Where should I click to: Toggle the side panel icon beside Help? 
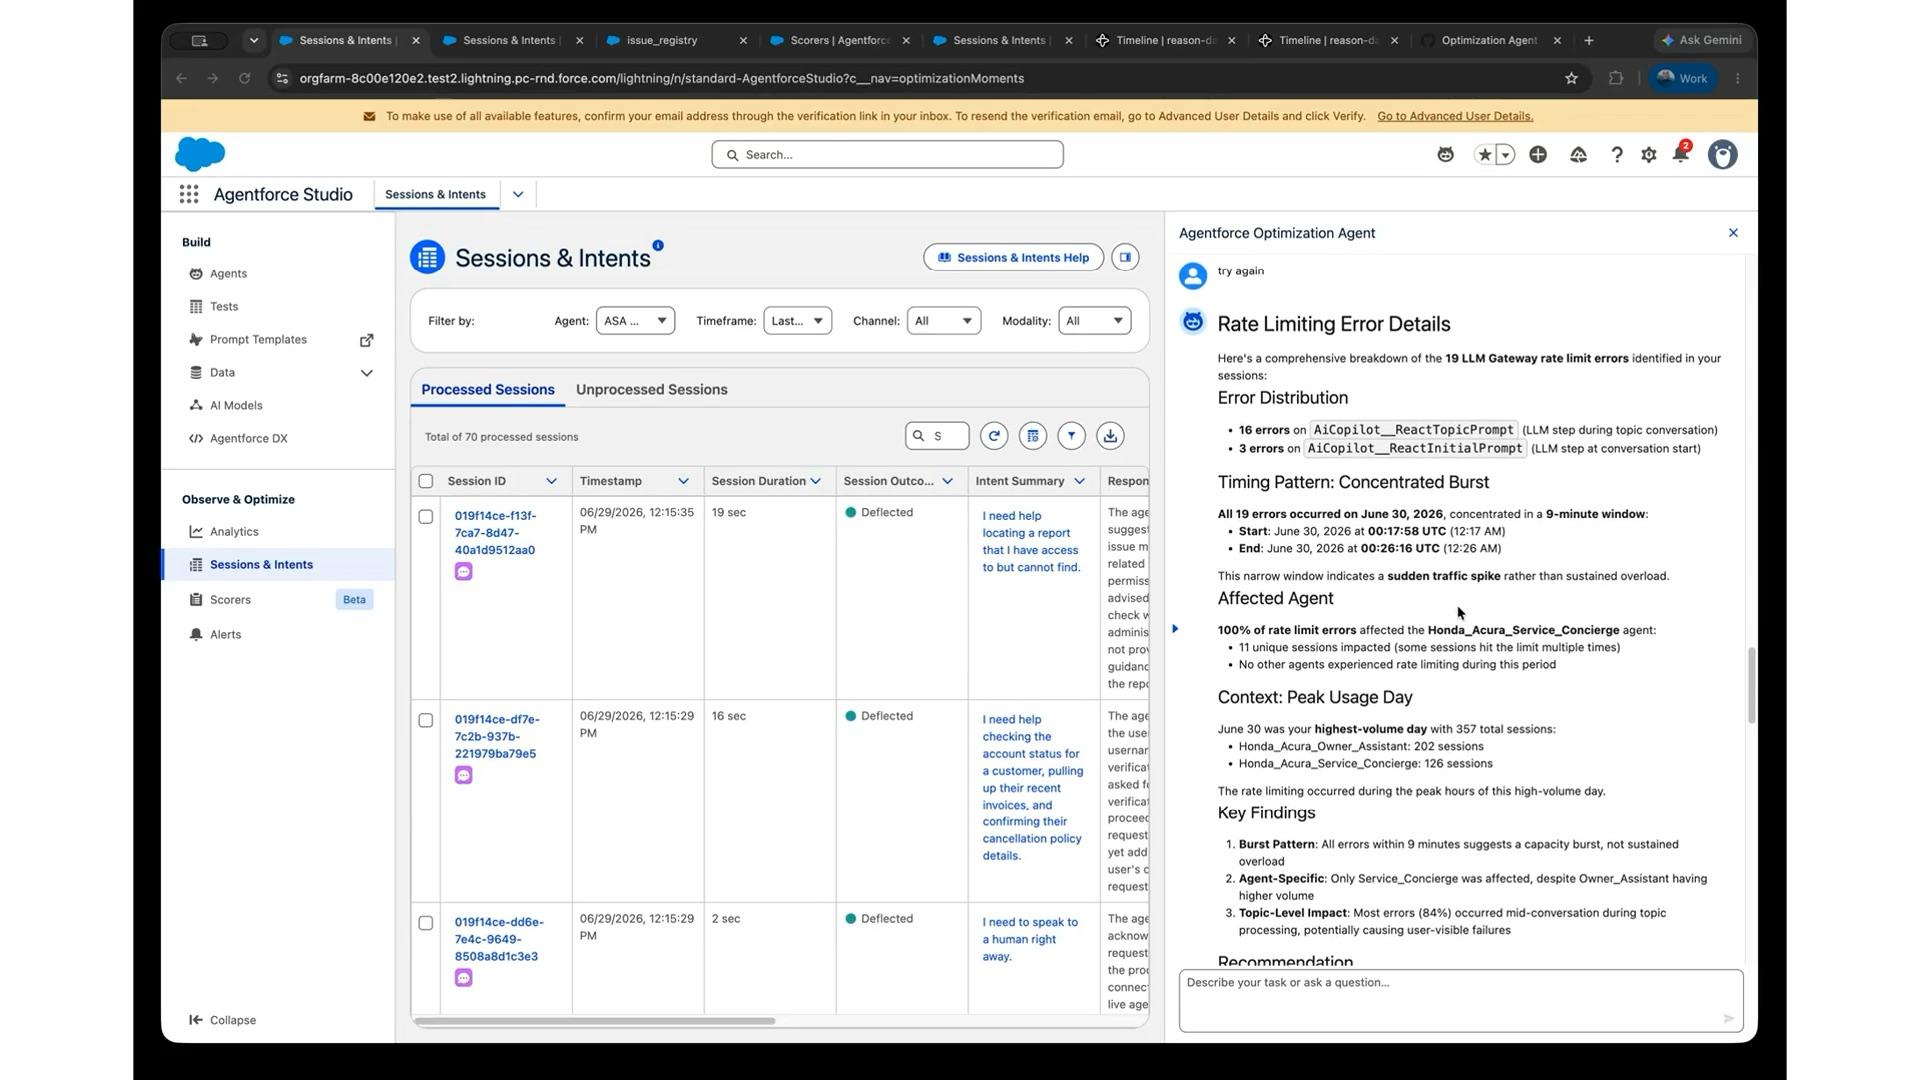(1125, 258)
